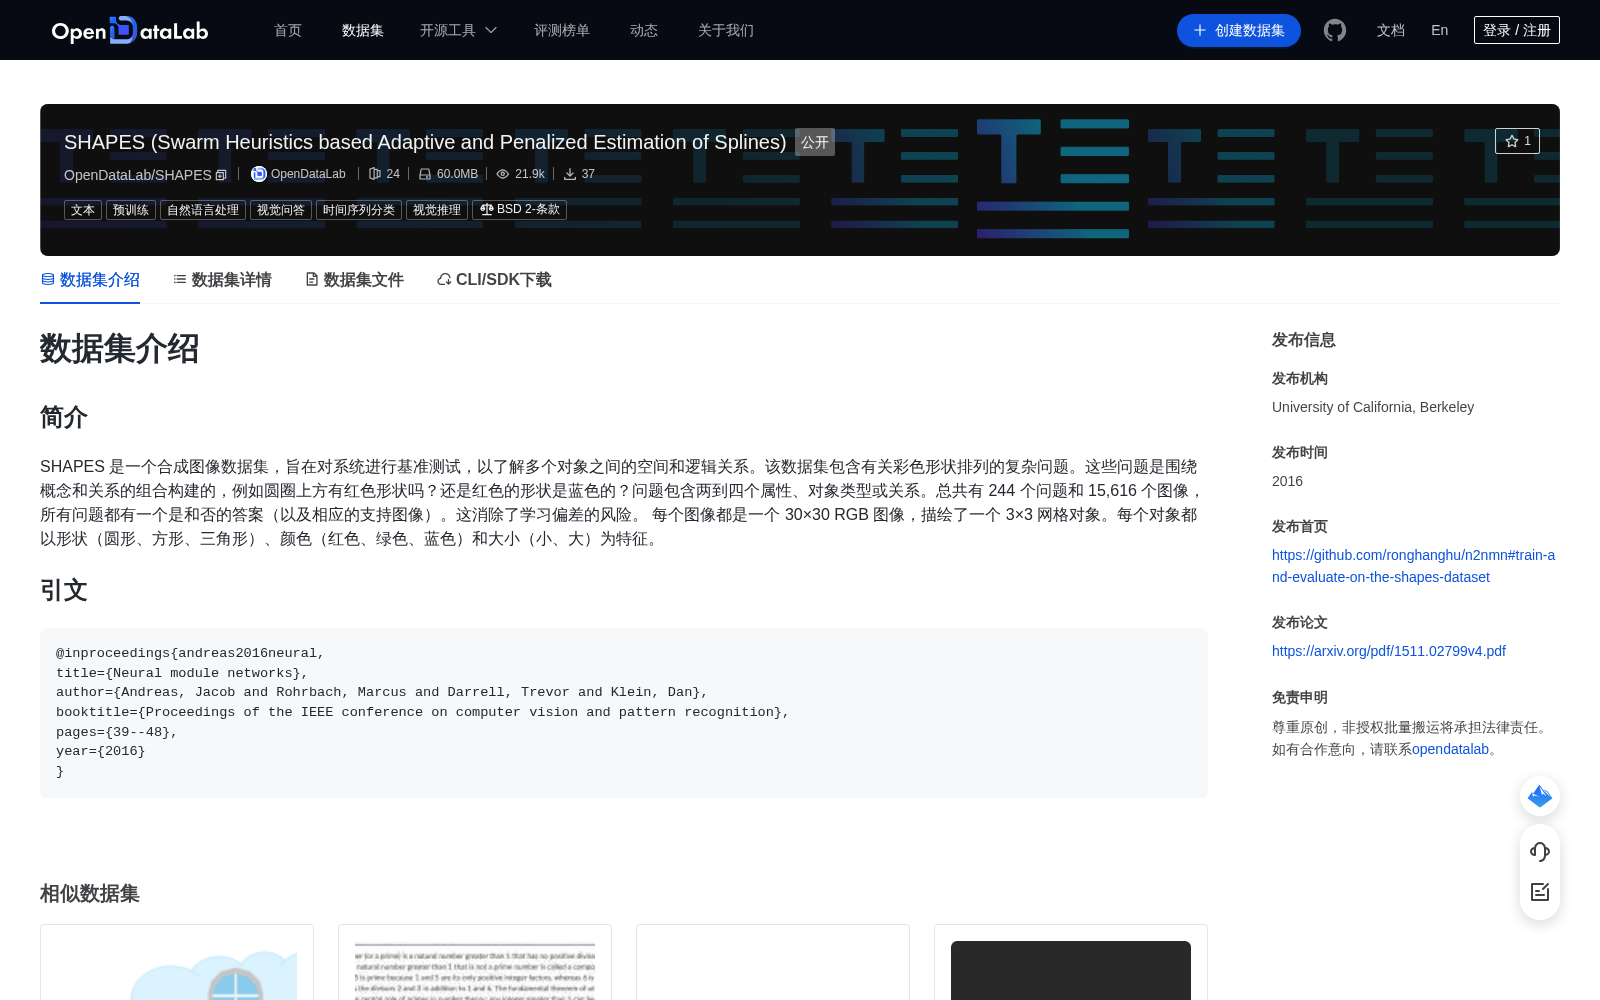Open the OpenDataLab logo home link
The width and height of the screenshot is (1600, 1000).
(x=130, y=30)
